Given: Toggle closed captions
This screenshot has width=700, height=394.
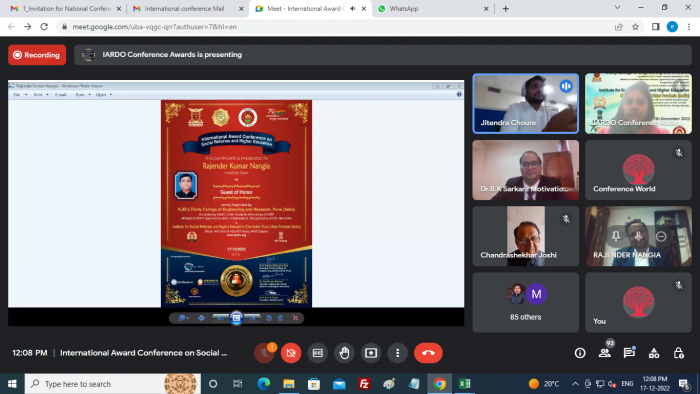Looking at the screenshot, I should pyautogui.click(x=317, y=353).
